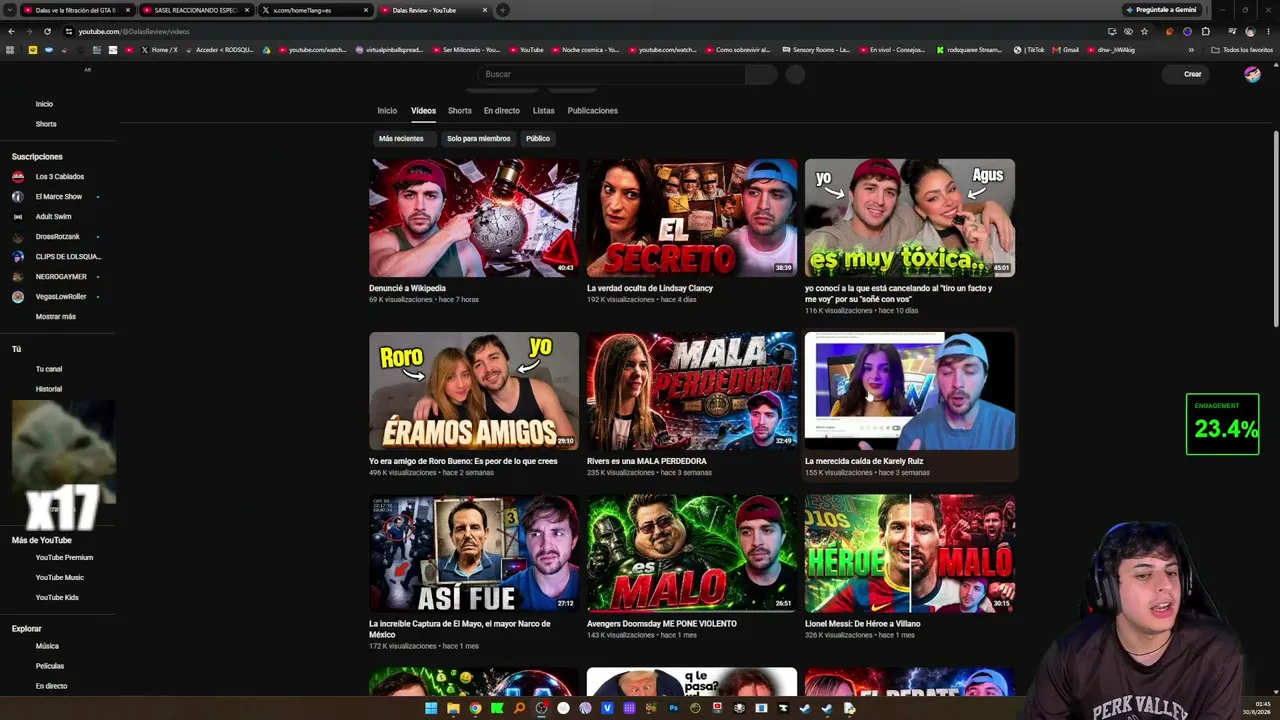Image resolution: width=1280 pixels, height=720 pixels.
Task: Open the Publicaciones channel tab
Action: pos(593,111)
